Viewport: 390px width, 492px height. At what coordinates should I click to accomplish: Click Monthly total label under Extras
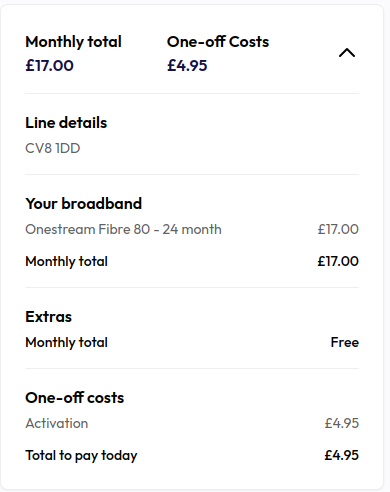pos(67,343)
